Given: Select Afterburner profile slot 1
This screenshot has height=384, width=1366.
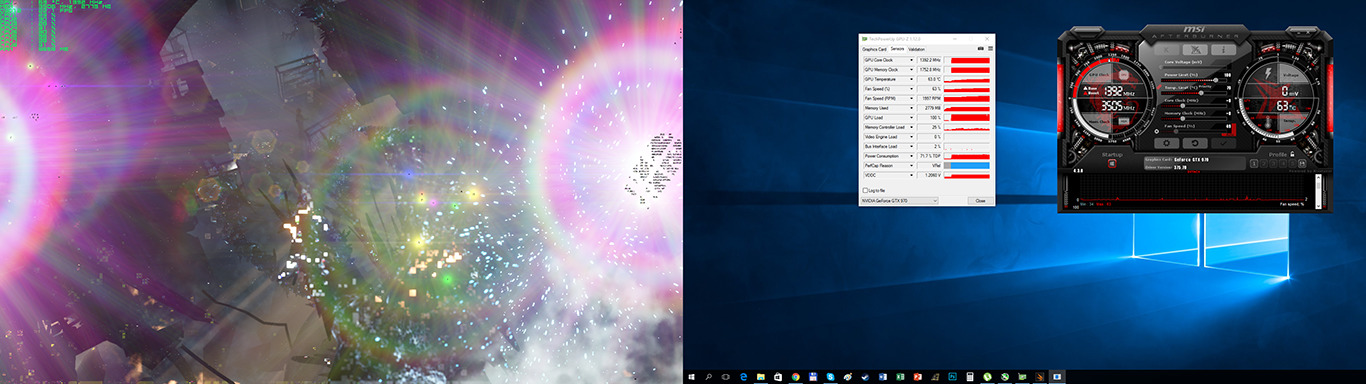Looking at the screenshot, I should 1253,164.
